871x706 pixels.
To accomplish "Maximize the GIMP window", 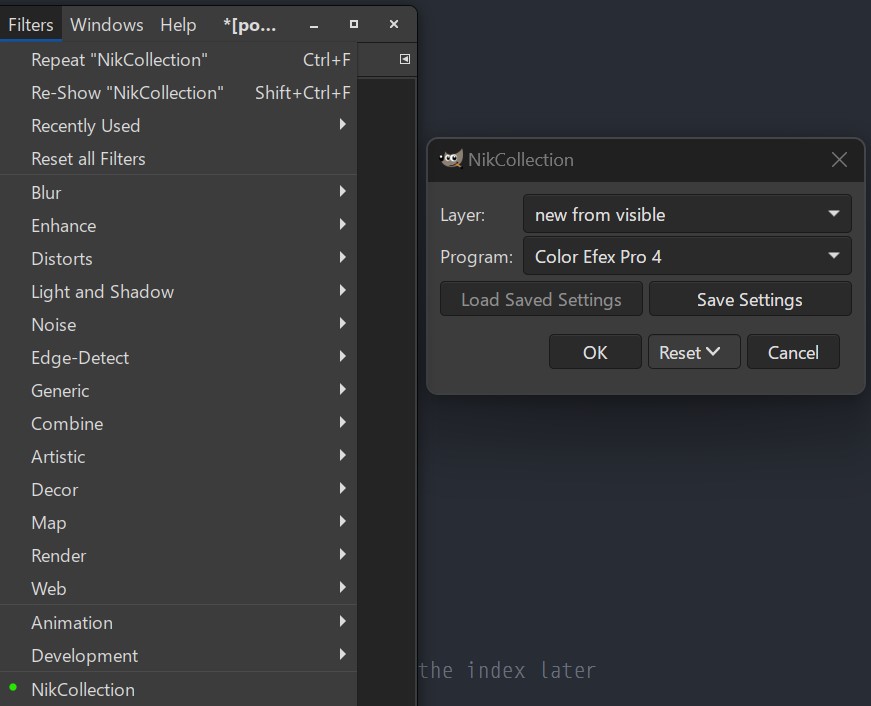I will coord(353,24).
